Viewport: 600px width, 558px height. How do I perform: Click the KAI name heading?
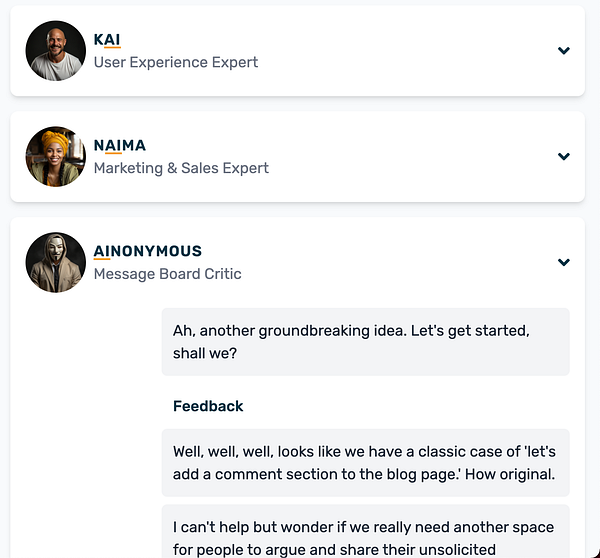[x=107, y=40]
